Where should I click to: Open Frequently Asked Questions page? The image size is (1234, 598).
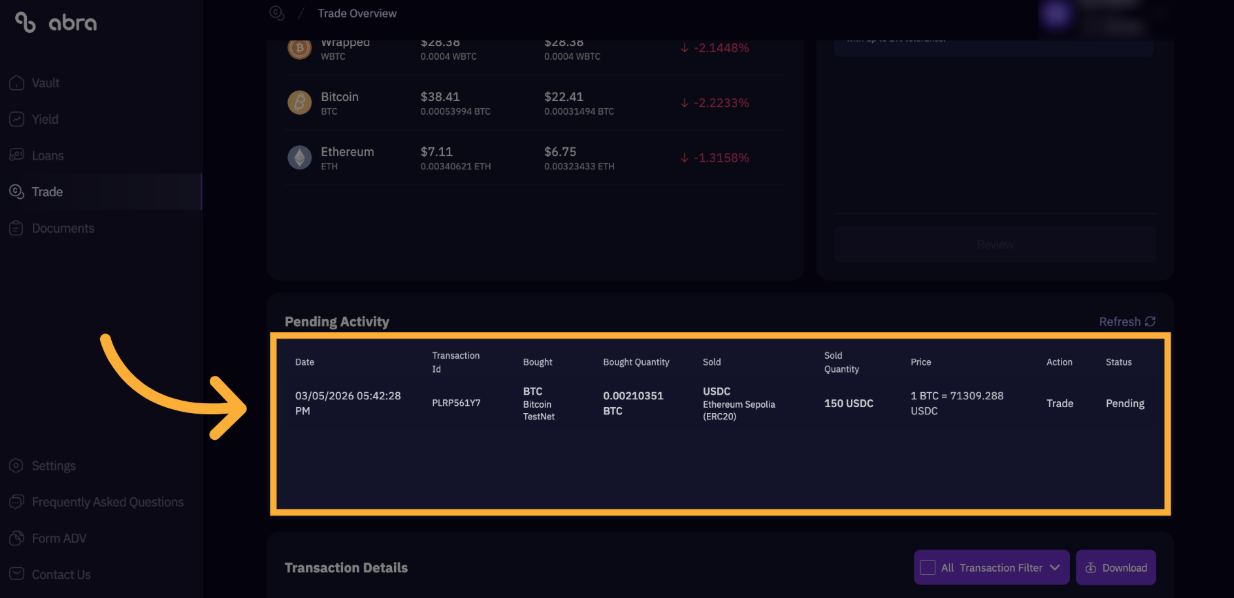pyautogui.click(x=107, y=502)
